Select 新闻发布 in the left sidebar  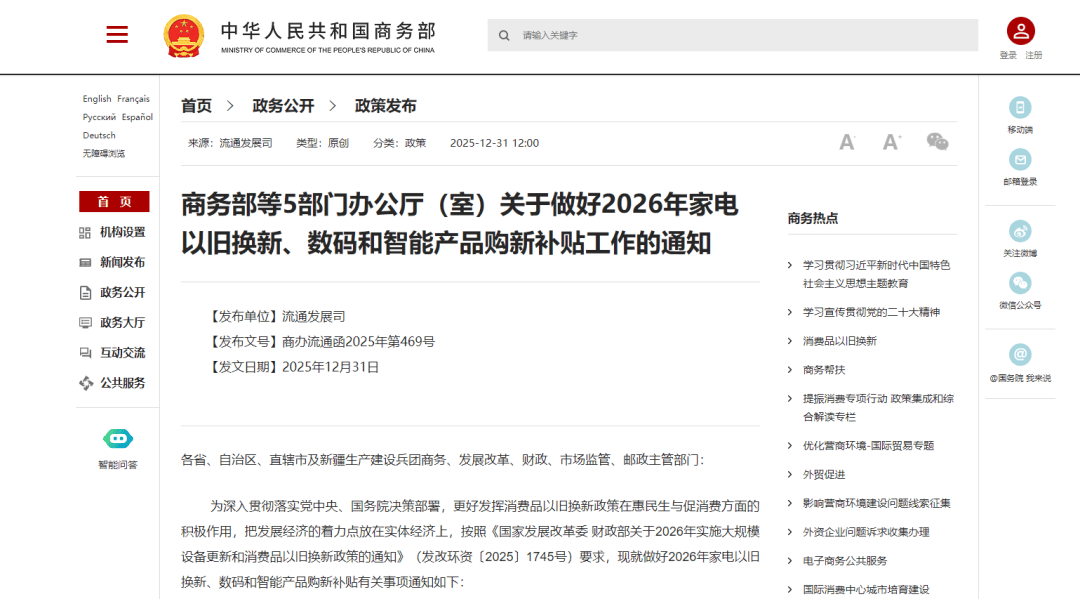122,262
